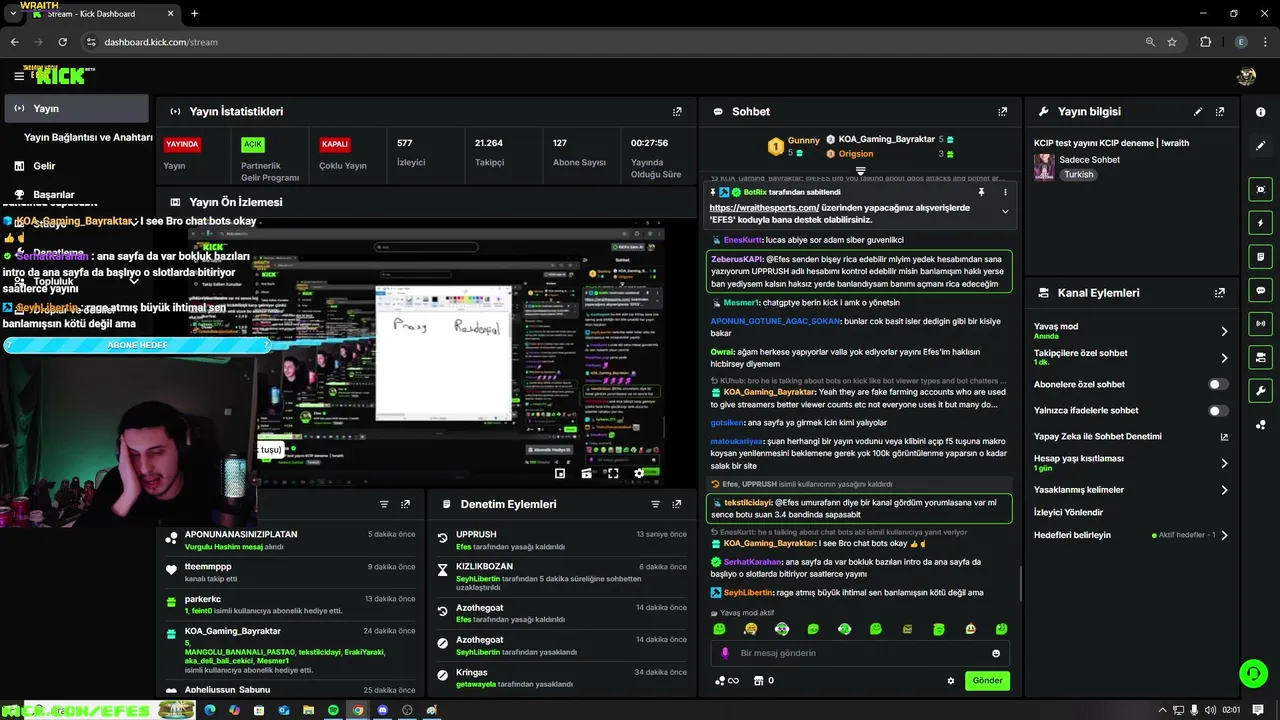
Task: Open the wraithesports.com link in pinned message
Action: tap(764, 208)
